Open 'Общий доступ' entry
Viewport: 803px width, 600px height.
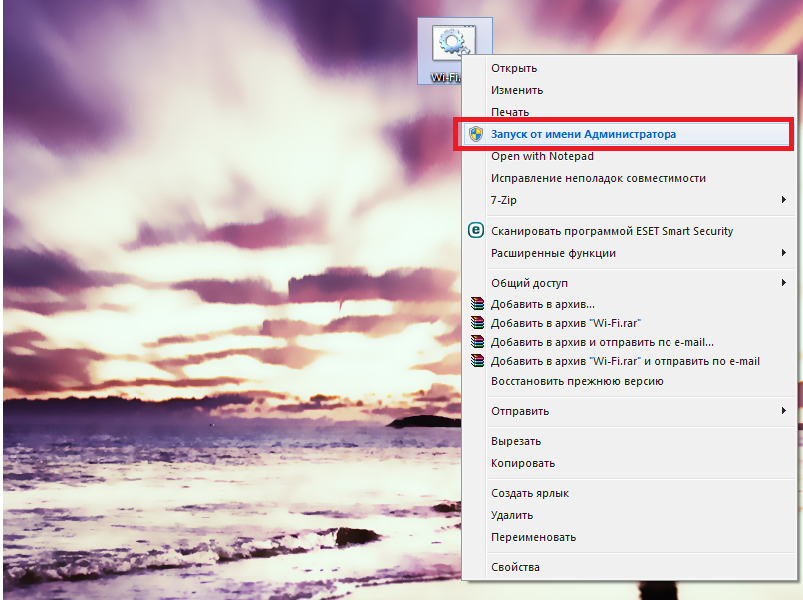point(629,283)
